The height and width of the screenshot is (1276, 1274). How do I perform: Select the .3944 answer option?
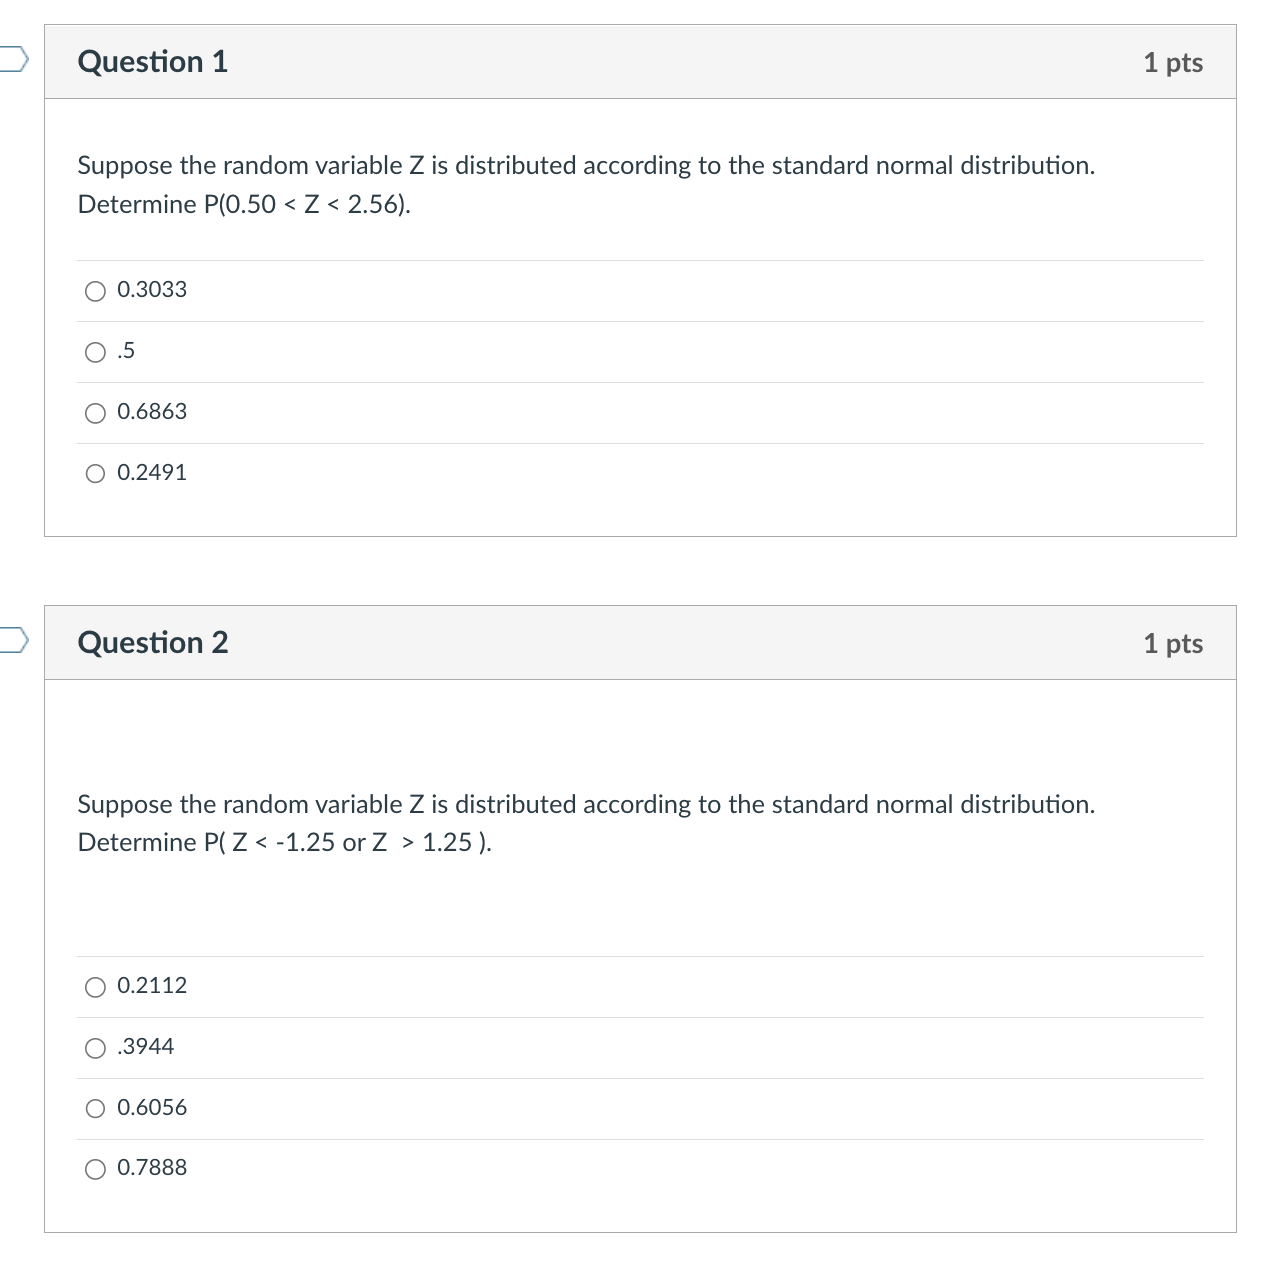coord(95,1047)
